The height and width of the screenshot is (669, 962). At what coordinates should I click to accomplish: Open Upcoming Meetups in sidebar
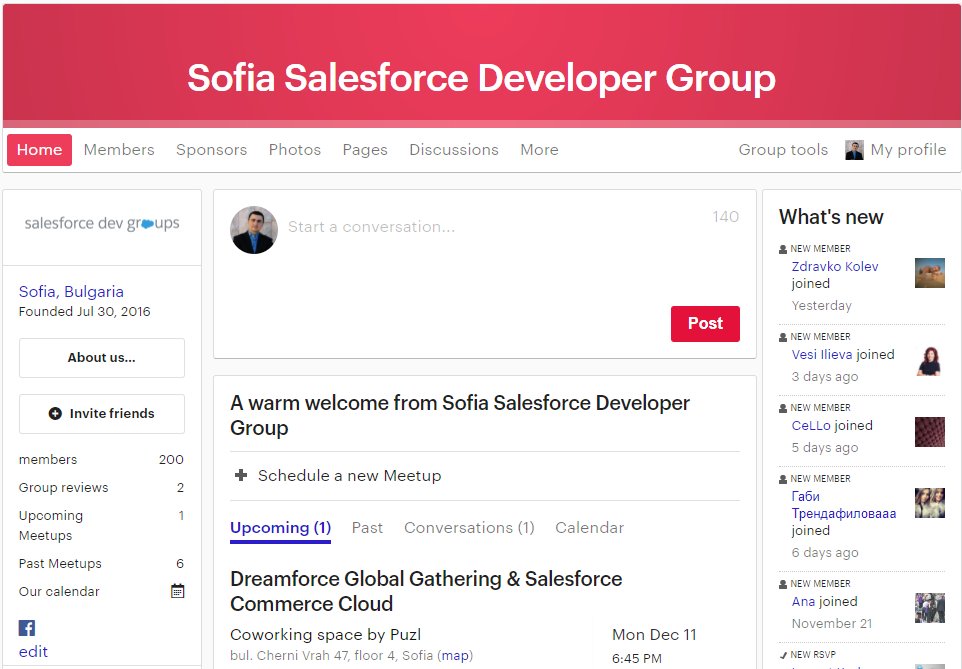click(101, 525)
